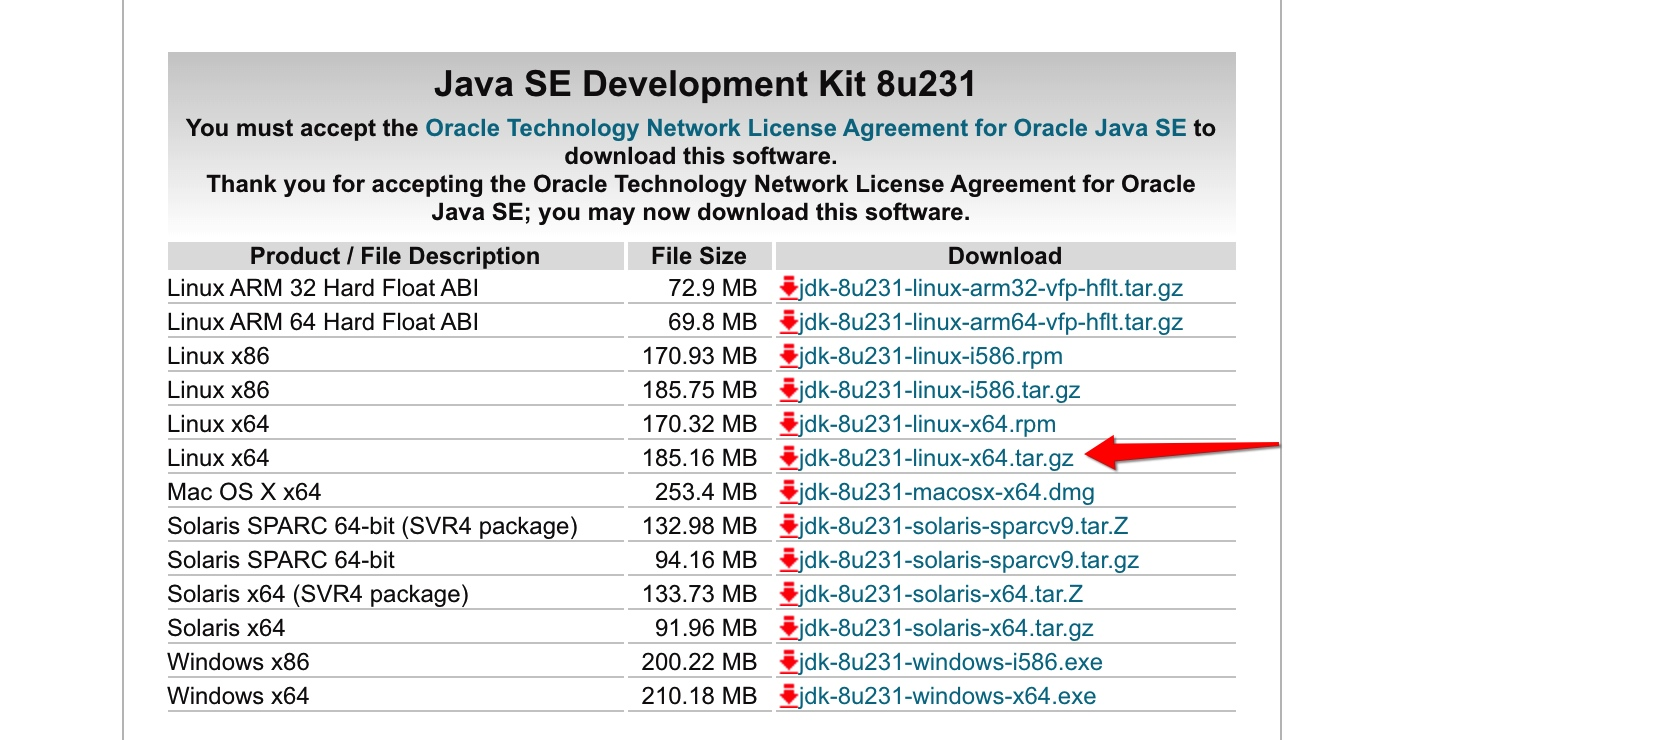Click download icon beside jdk-8u231-linux-x64.tar.gz
Image resolution: width=1668 pixels, height=740 pixels.
coord(789,458)
